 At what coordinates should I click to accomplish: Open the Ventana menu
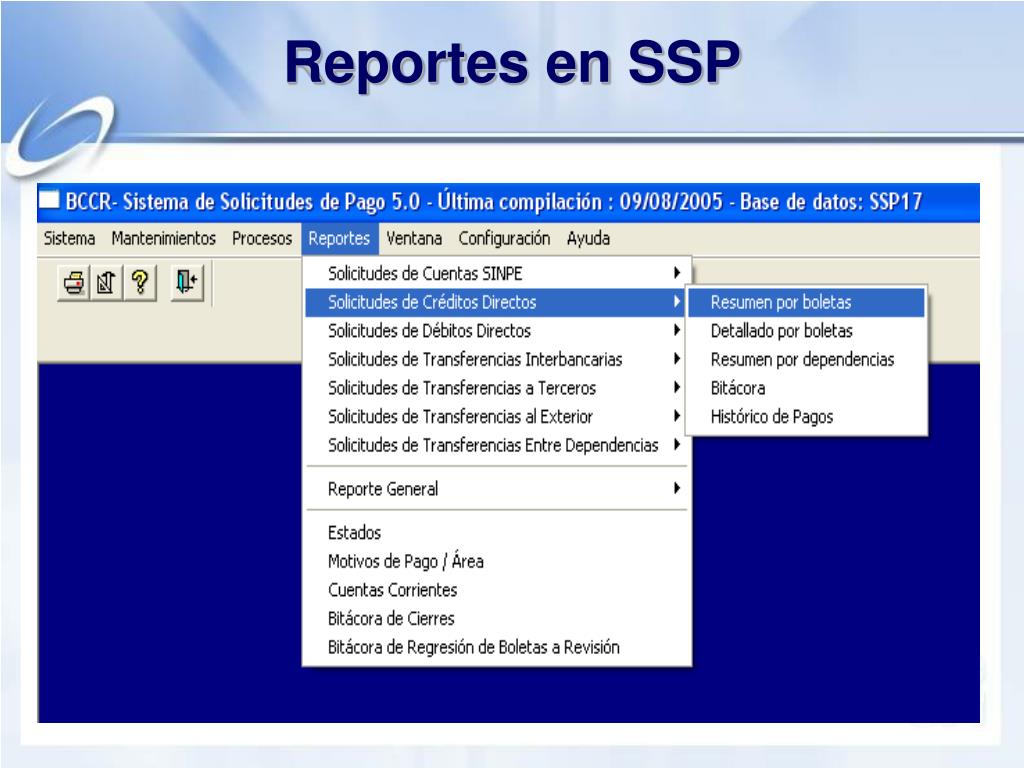pos(414,238)
